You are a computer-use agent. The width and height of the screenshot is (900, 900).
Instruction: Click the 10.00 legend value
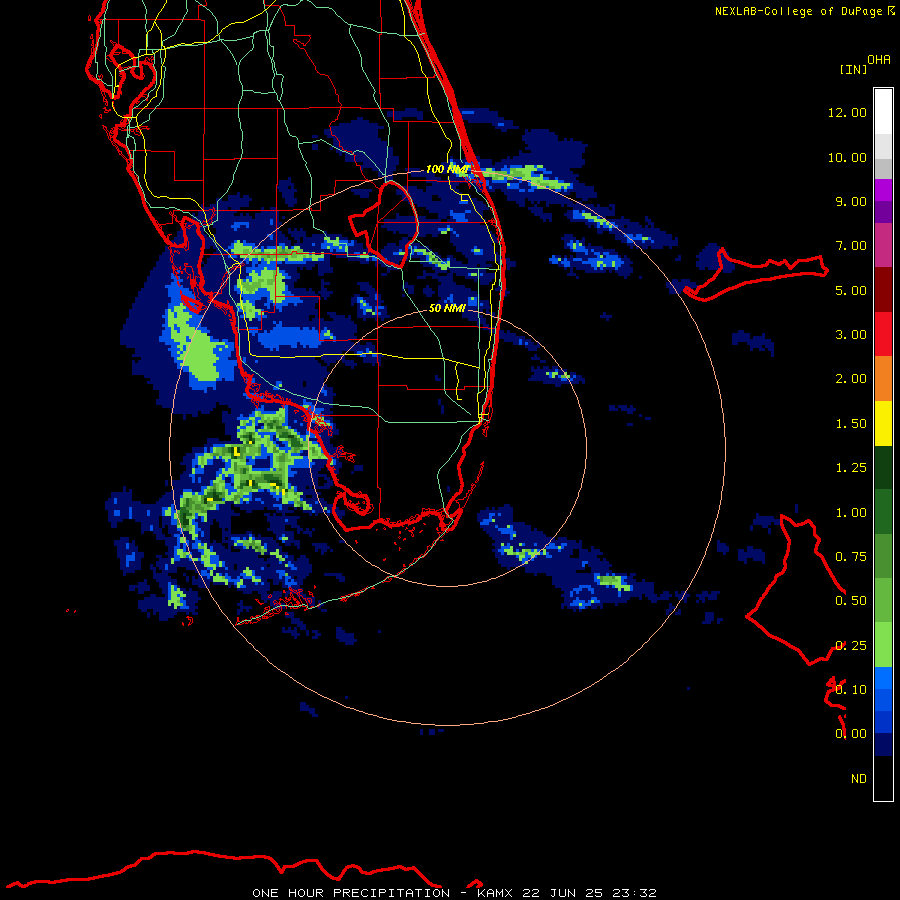click(847, 157)
